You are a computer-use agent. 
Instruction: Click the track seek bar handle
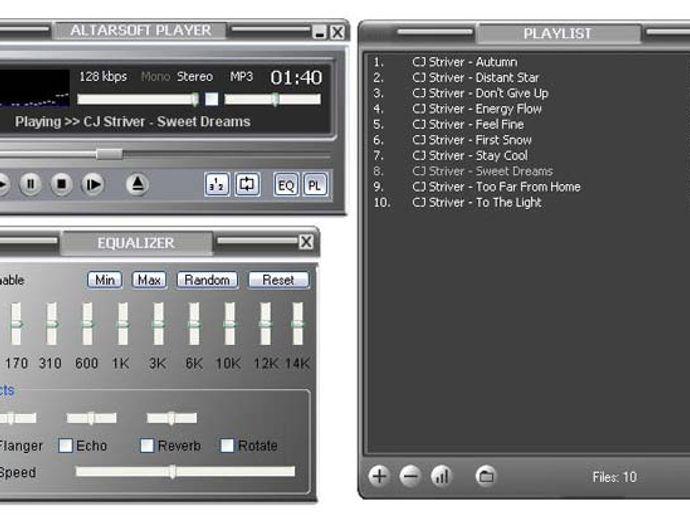(x=109, y=154)
